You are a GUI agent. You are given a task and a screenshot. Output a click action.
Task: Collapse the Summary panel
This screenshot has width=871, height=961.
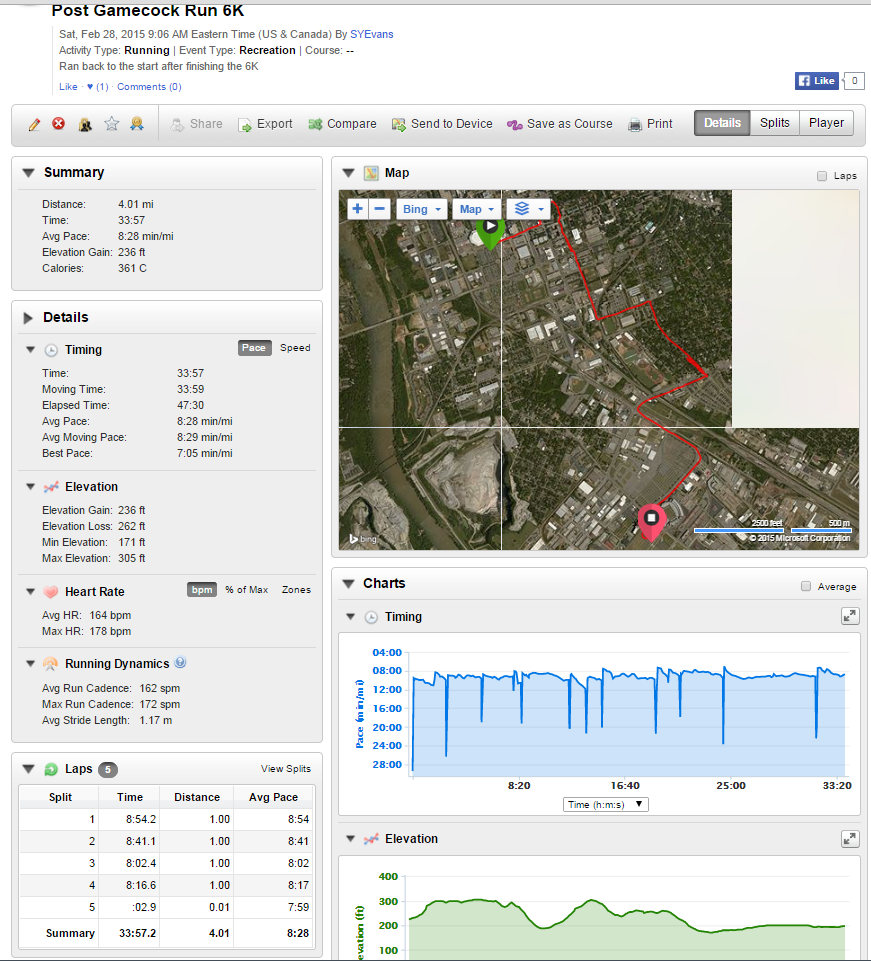point(28,173)
